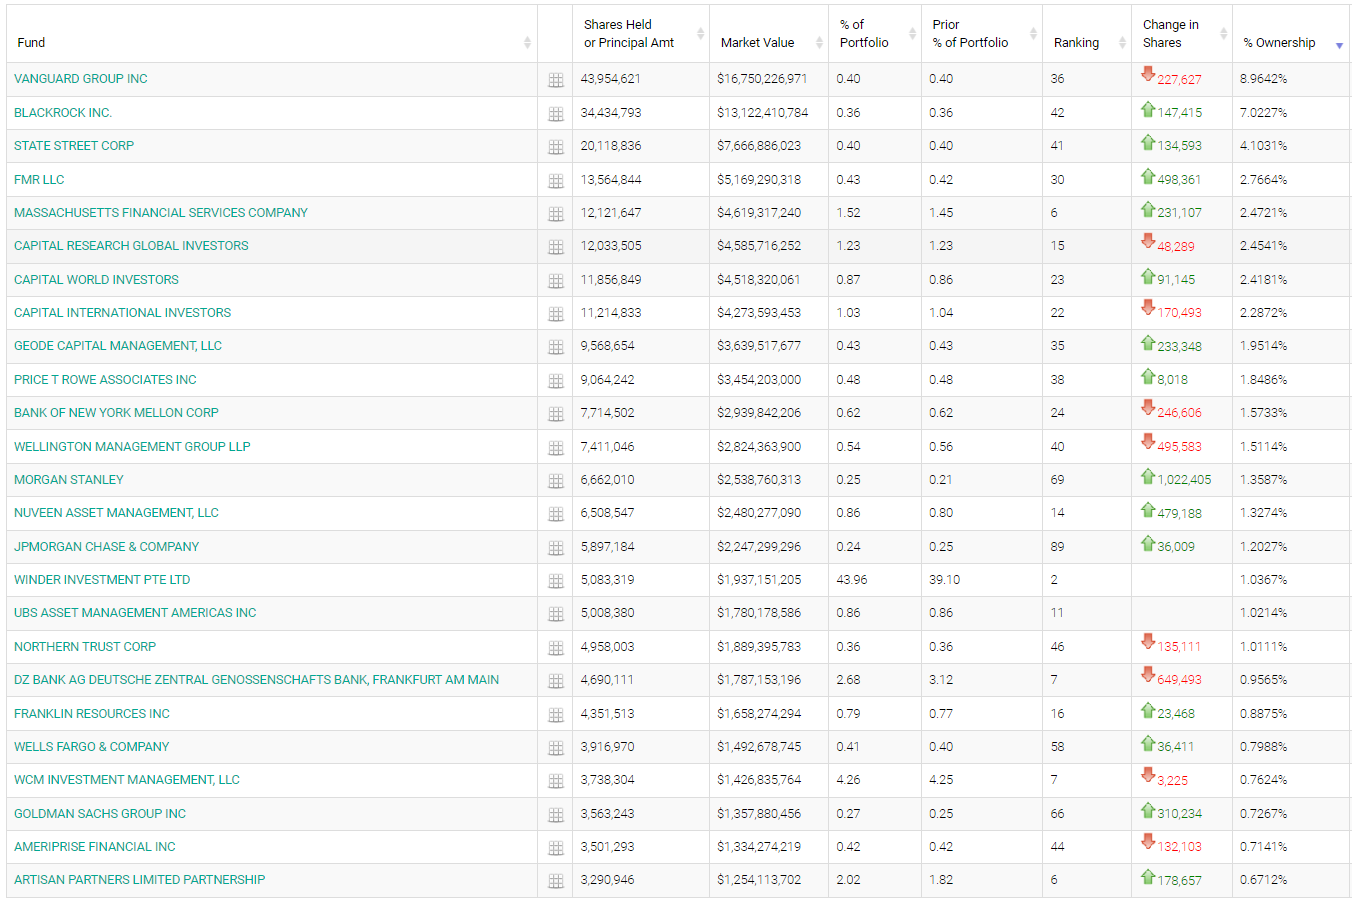Sort by Change in Shares arrows
This screenshot has width=1352, height=901.
pos(1223,34)
